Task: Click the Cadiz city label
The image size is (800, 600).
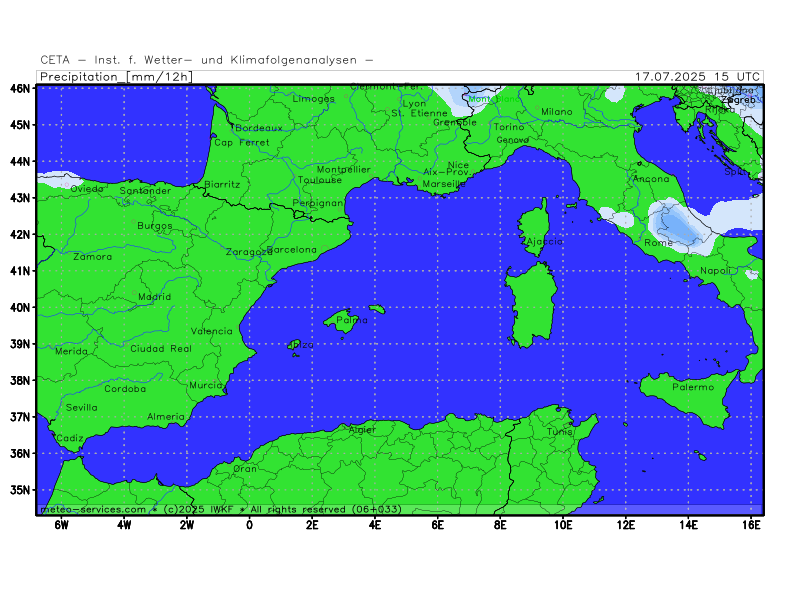Action: click(x=69, y=438)
